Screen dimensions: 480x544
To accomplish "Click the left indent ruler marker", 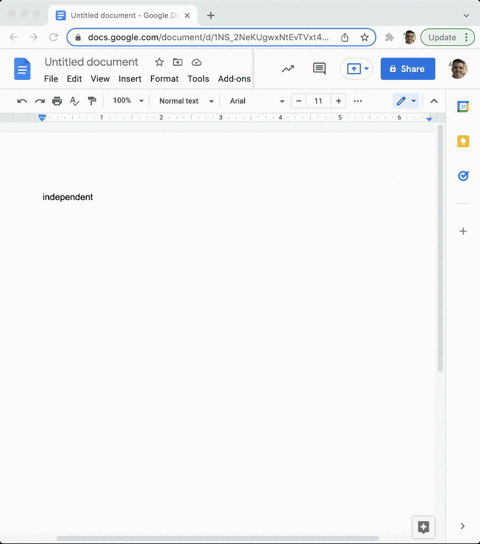I will 42,118.
